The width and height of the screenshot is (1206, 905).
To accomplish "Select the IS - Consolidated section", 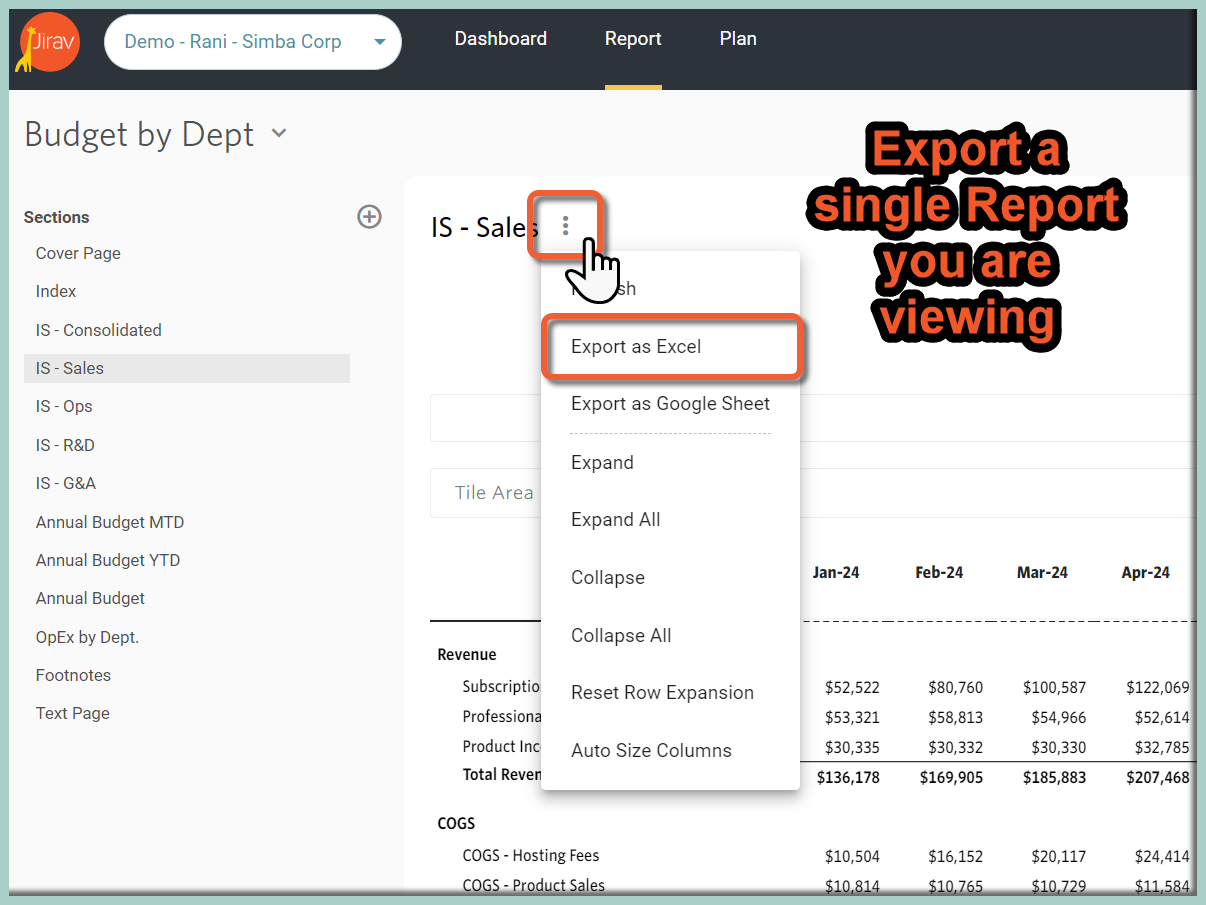I will (98, 329).
